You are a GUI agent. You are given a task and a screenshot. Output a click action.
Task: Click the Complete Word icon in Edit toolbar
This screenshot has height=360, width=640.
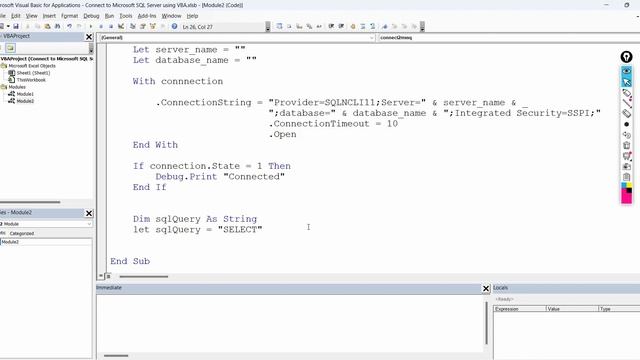tap(319, 26)
